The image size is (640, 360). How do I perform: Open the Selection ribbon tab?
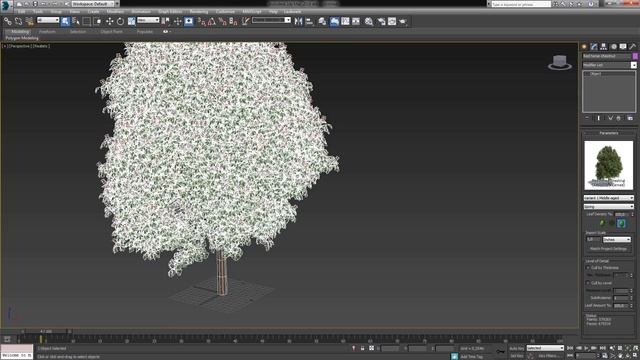coord(78,32)
